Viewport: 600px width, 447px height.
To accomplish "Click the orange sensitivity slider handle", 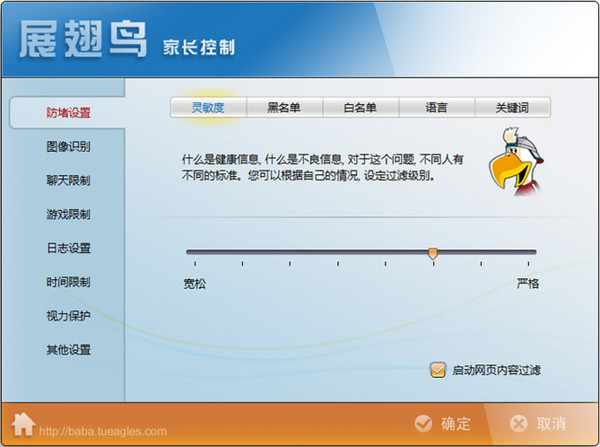I will [x=433, y=253].
